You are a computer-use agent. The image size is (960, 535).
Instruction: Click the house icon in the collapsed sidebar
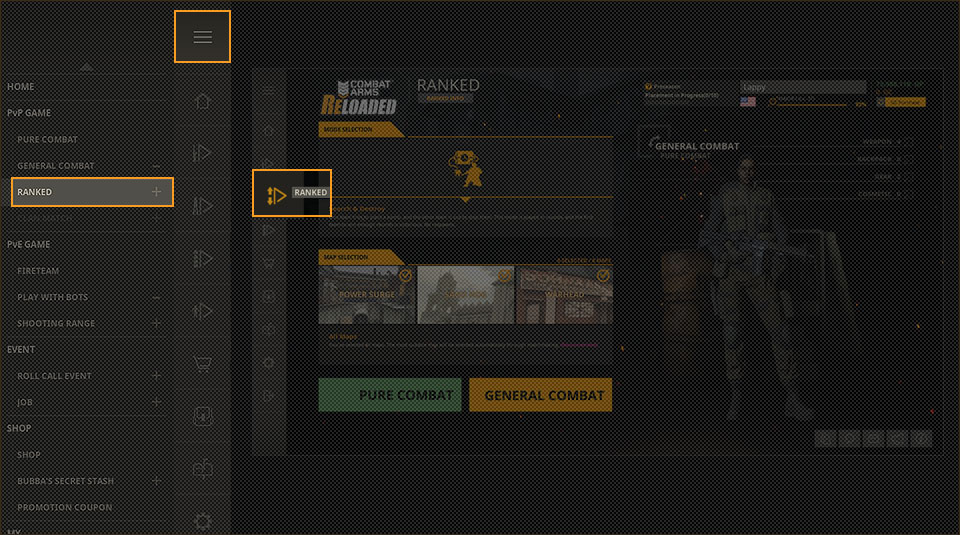pos(203,101)
